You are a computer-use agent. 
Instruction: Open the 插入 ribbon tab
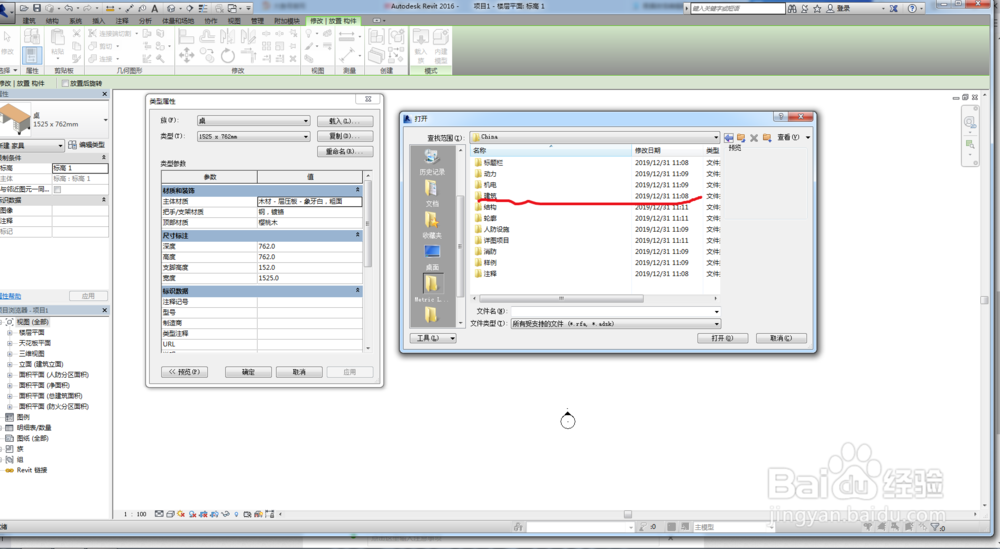[98, 21]
